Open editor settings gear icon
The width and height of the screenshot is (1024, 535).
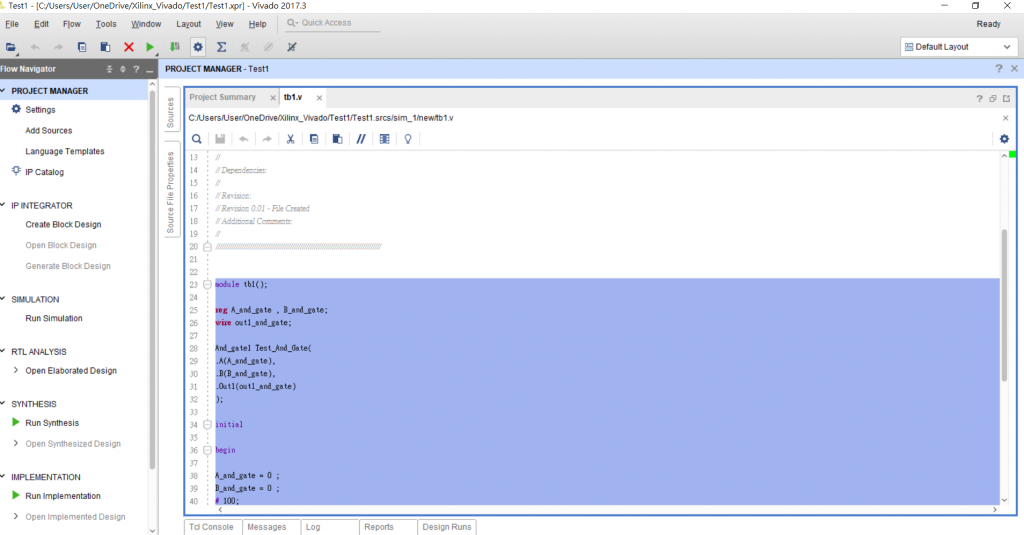click(x=1004, y=138)
